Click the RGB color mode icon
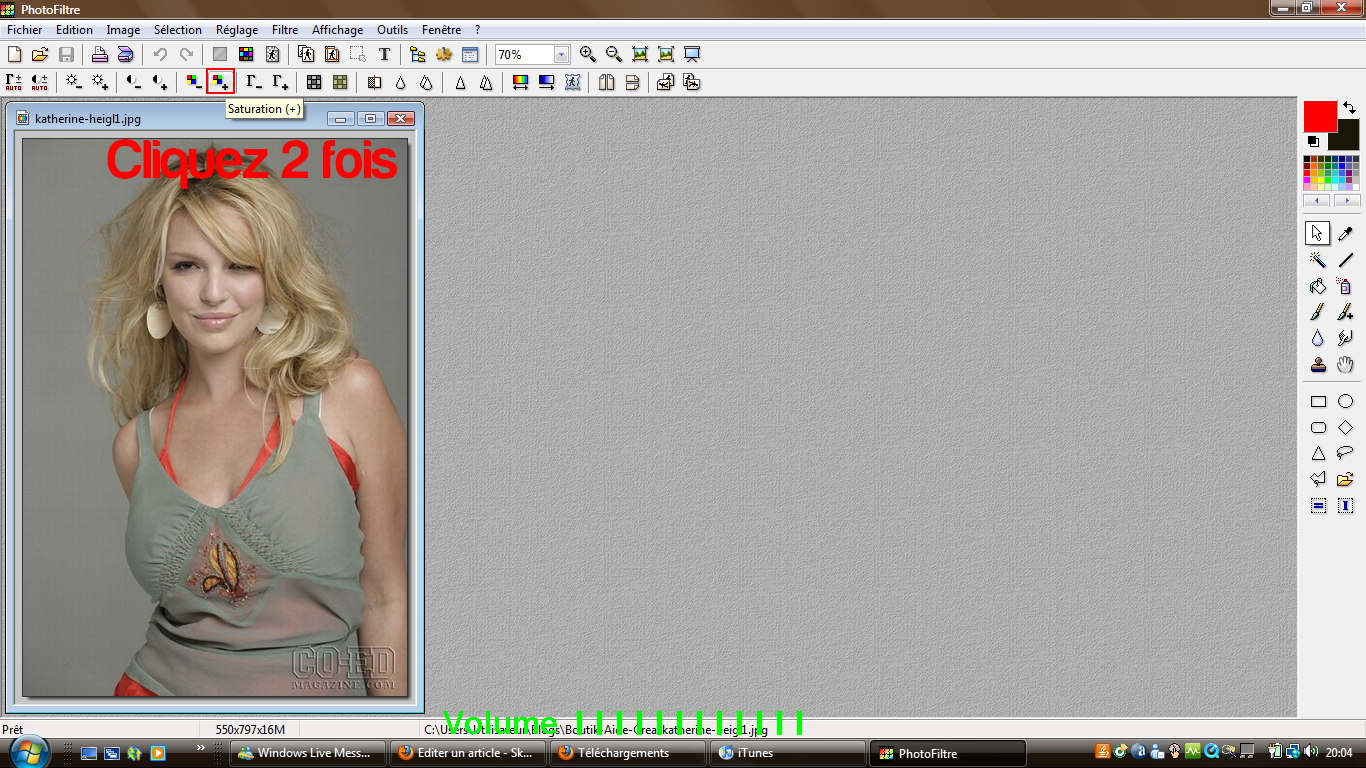The width and height of the screenshot is (1366, 768). click(x=246, y=55)
